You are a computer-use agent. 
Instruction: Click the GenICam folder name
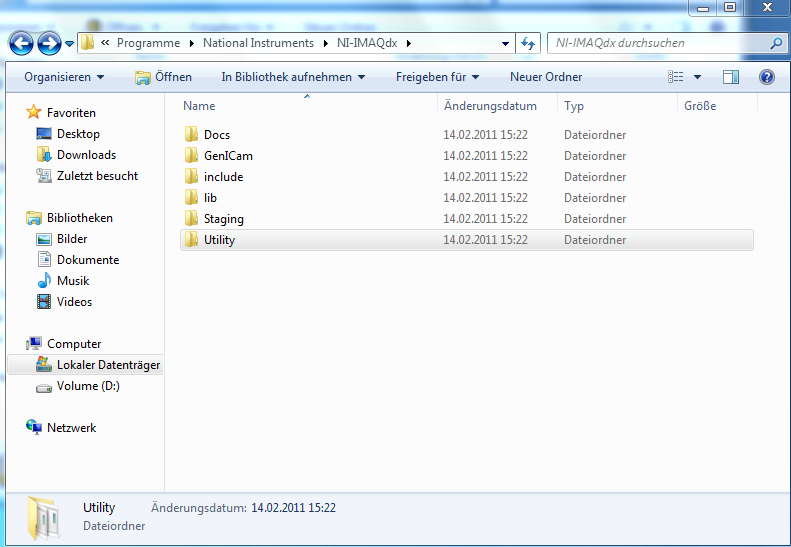(x=228, y=156)
